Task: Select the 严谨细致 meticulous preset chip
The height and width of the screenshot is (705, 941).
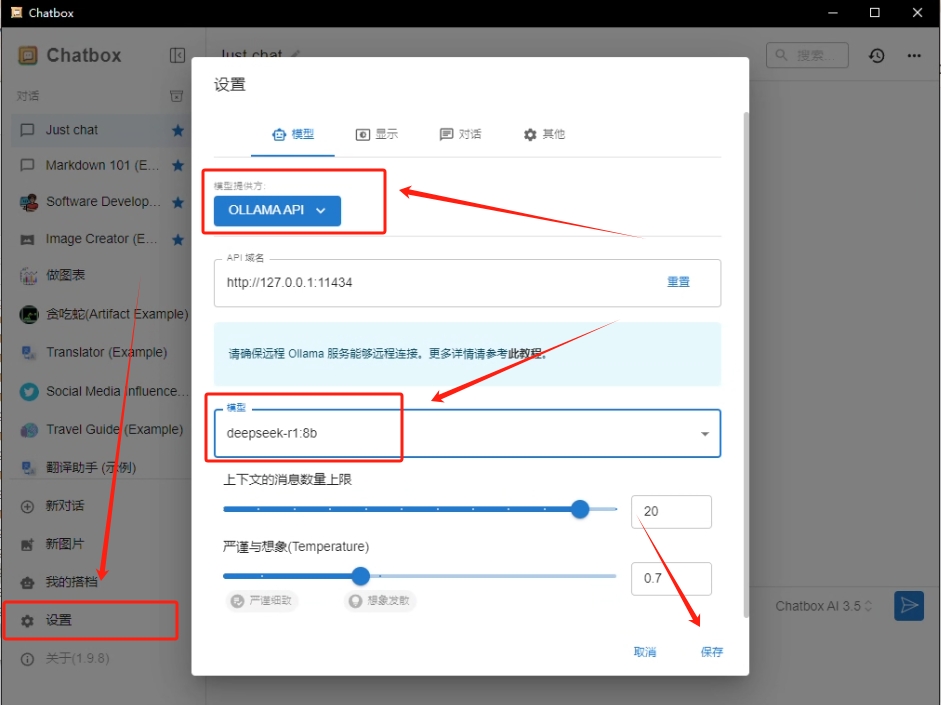Action: 263,601
